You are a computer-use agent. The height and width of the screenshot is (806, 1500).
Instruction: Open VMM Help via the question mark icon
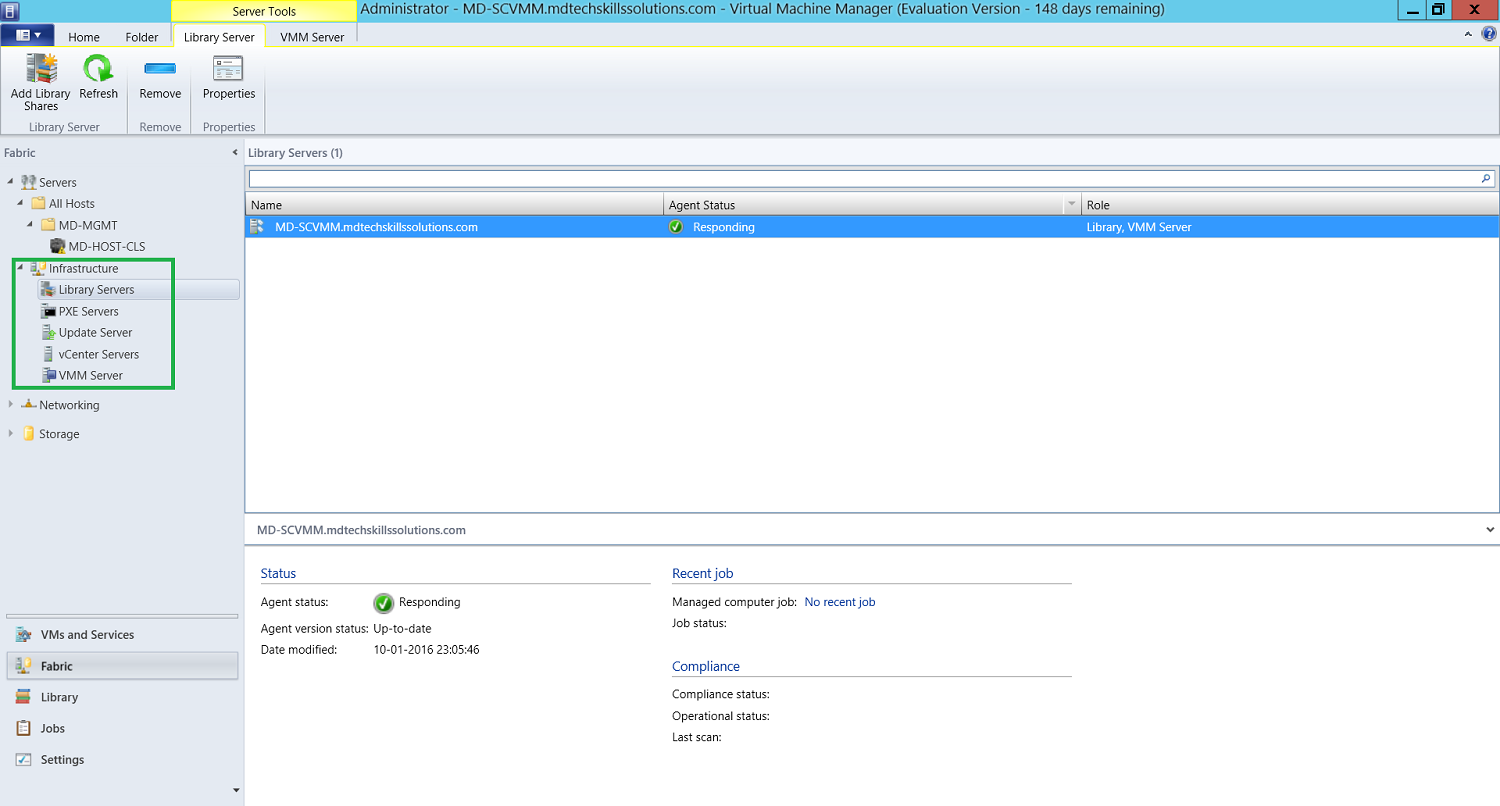point(1489,33)
